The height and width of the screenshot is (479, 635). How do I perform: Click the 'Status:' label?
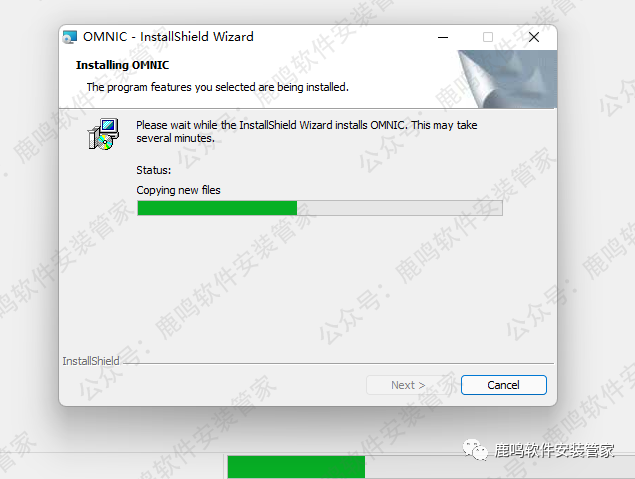coord(153,170)
